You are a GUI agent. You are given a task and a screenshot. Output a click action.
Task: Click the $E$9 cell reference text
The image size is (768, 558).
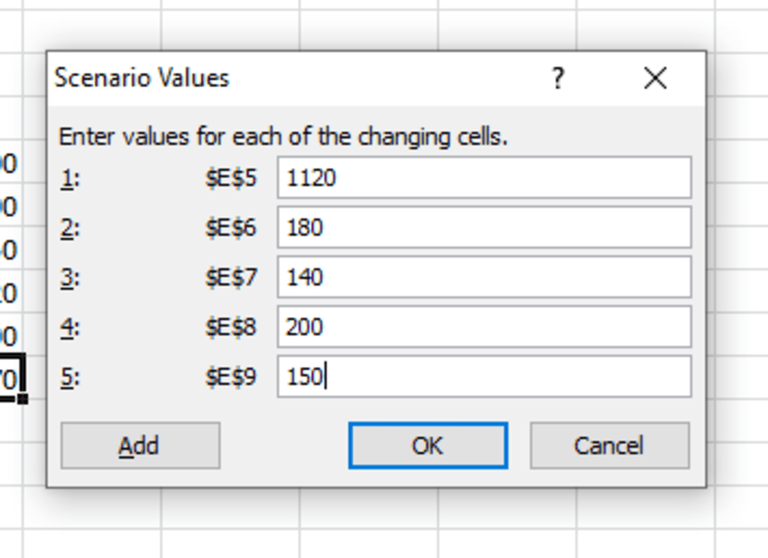pos(231,378)
